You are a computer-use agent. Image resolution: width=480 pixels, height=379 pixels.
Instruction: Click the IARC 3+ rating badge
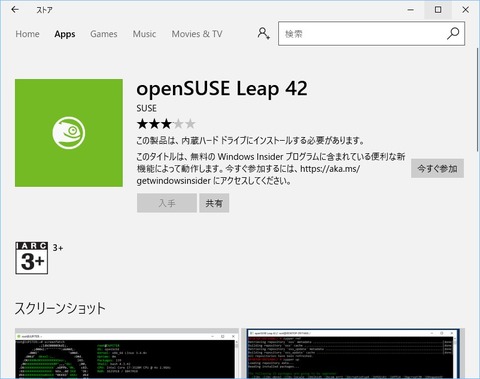[32, 258]
